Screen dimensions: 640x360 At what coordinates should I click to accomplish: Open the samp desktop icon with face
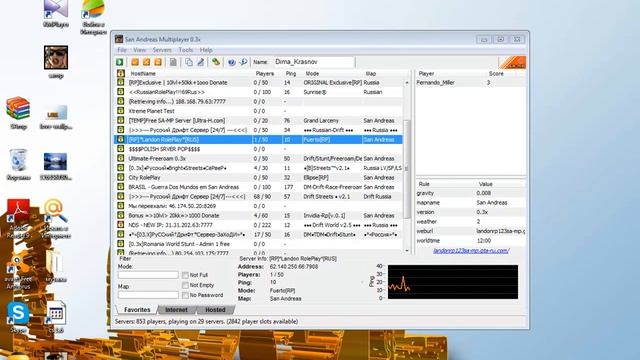coord(56,61)
